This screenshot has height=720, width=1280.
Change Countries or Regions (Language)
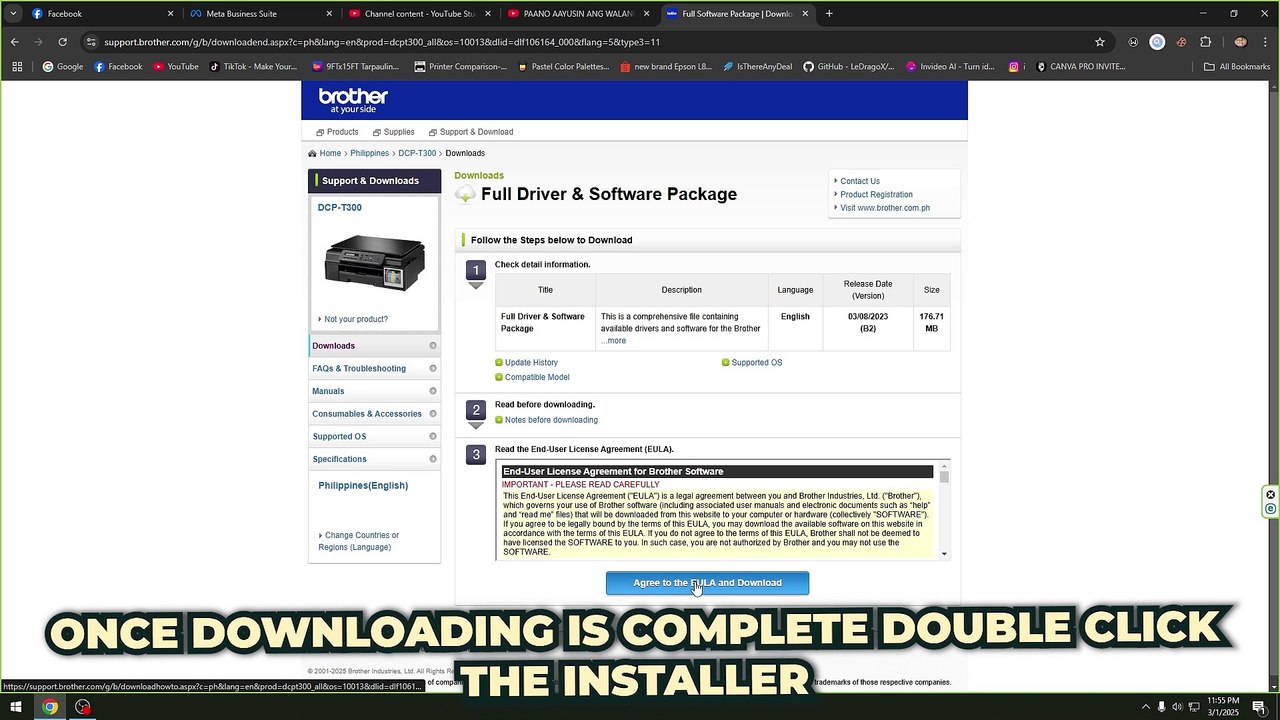[x=360, y=541]
